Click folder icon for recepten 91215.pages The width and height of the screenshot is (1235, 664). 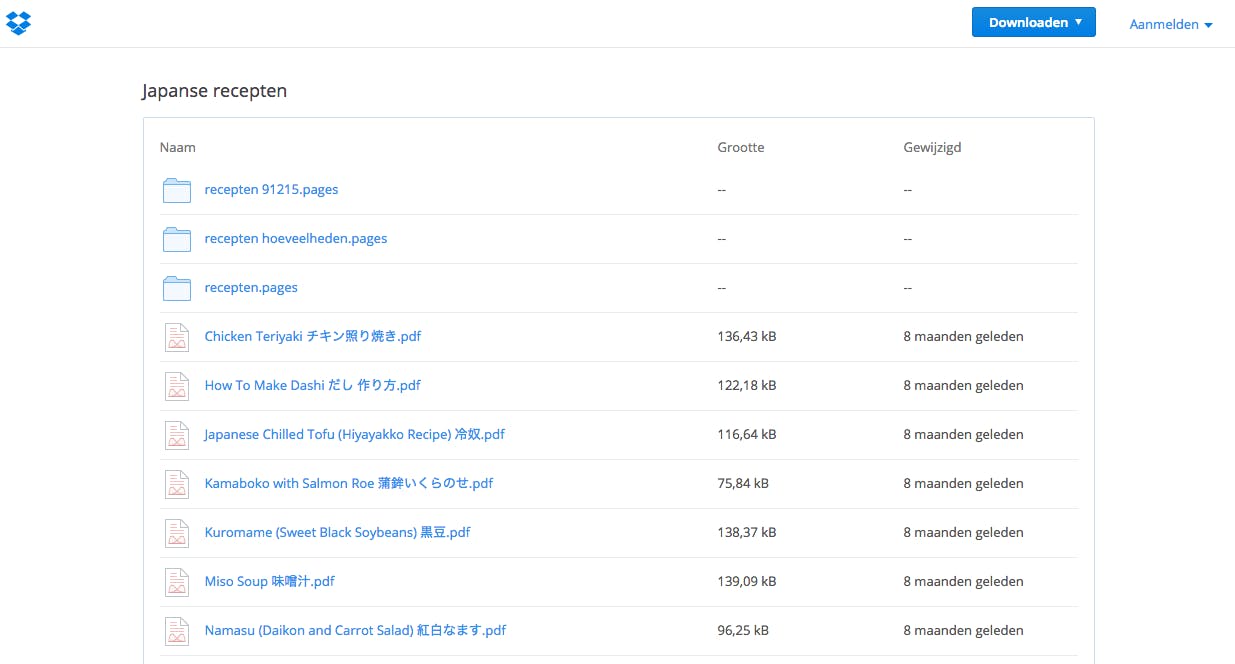point(177,190)
